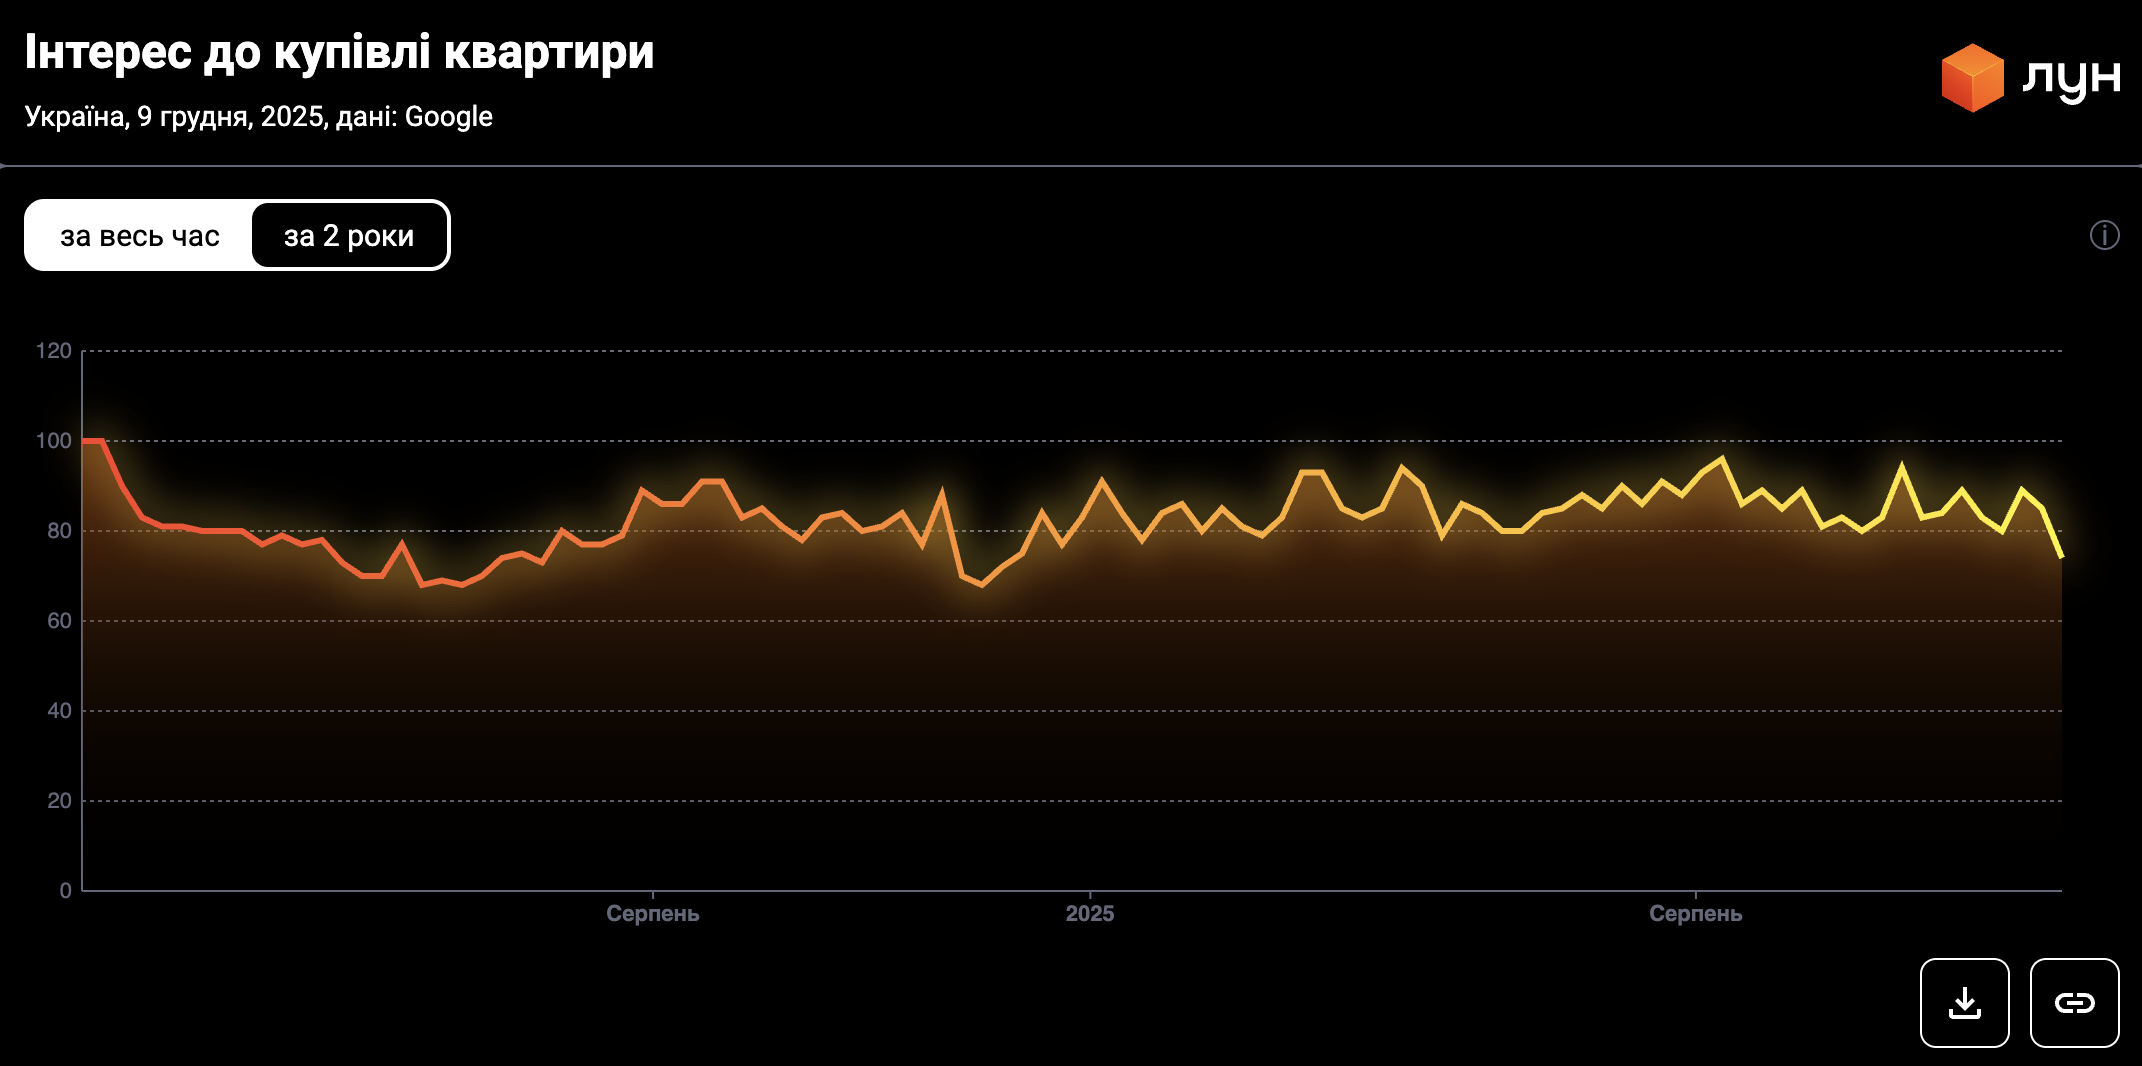This screenshot has height=1066, width=2142.
Task: Click the subtitle mentioning Google data source
Action: pos(258,117)
